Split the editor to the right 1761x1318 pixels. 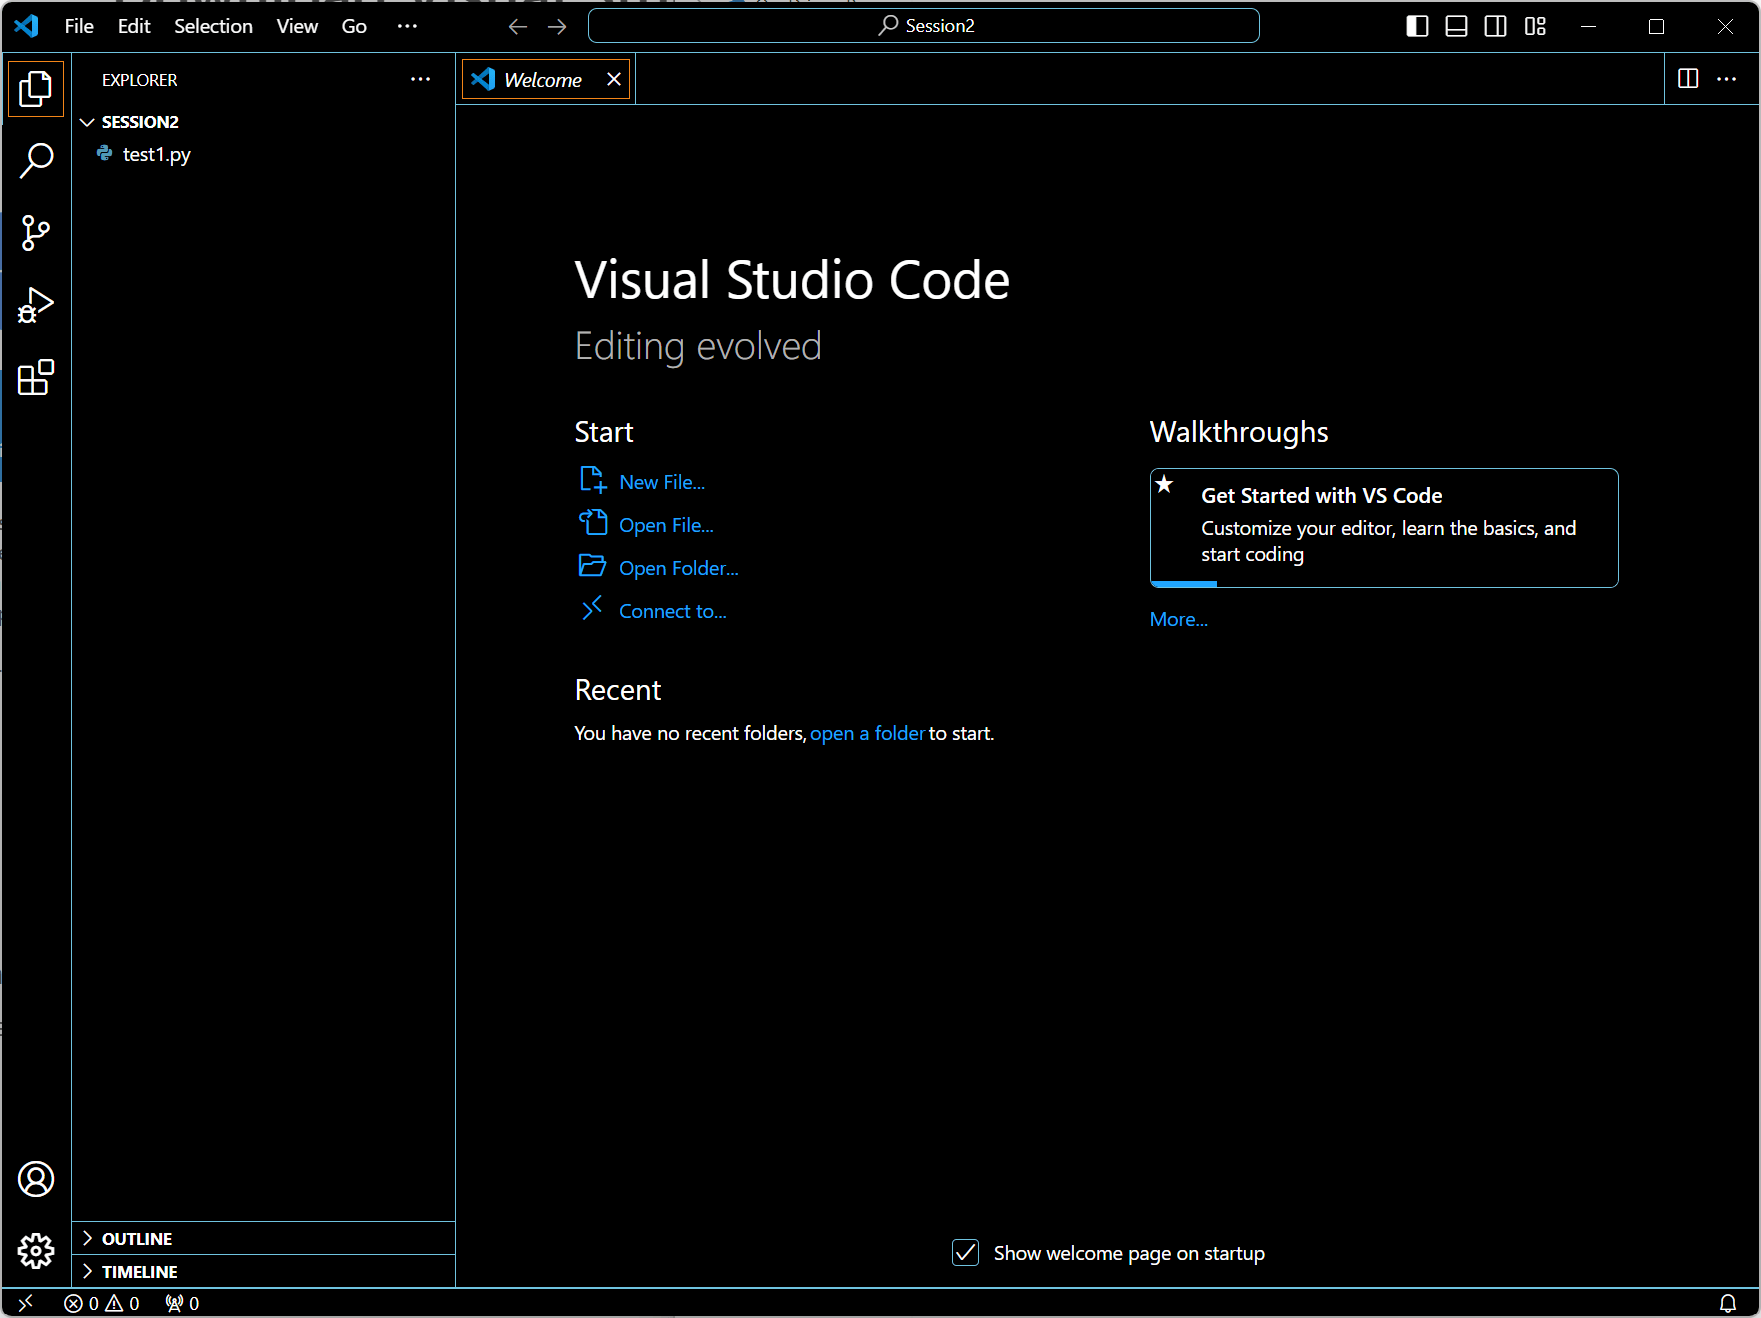click(1688, 79)
